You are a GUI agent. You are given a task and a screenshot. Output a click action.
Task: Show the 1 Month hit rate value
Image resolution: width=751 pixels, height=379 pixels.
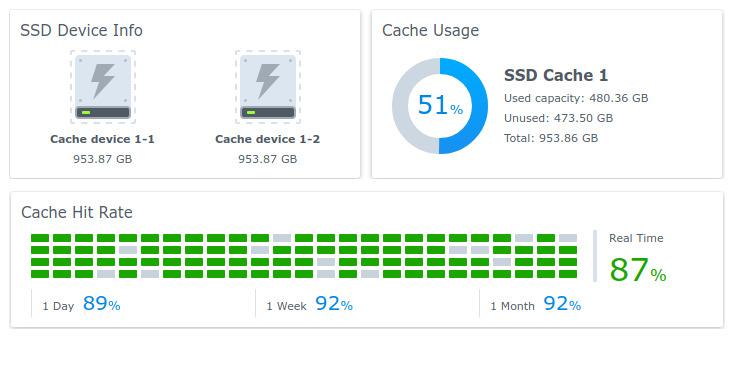pyautogui.click(x=562, y=304)
